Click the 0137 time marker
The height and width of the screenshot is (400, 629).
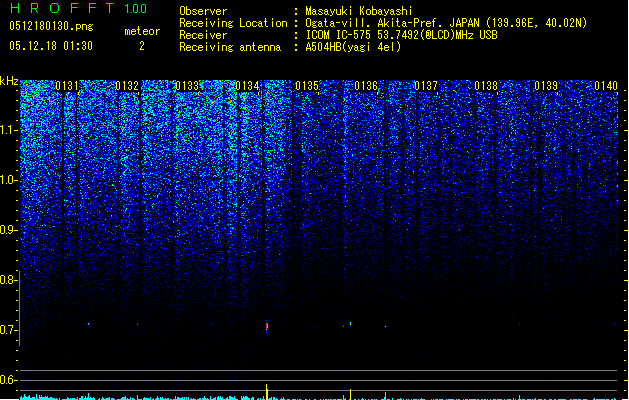click(x=426, y=86)
